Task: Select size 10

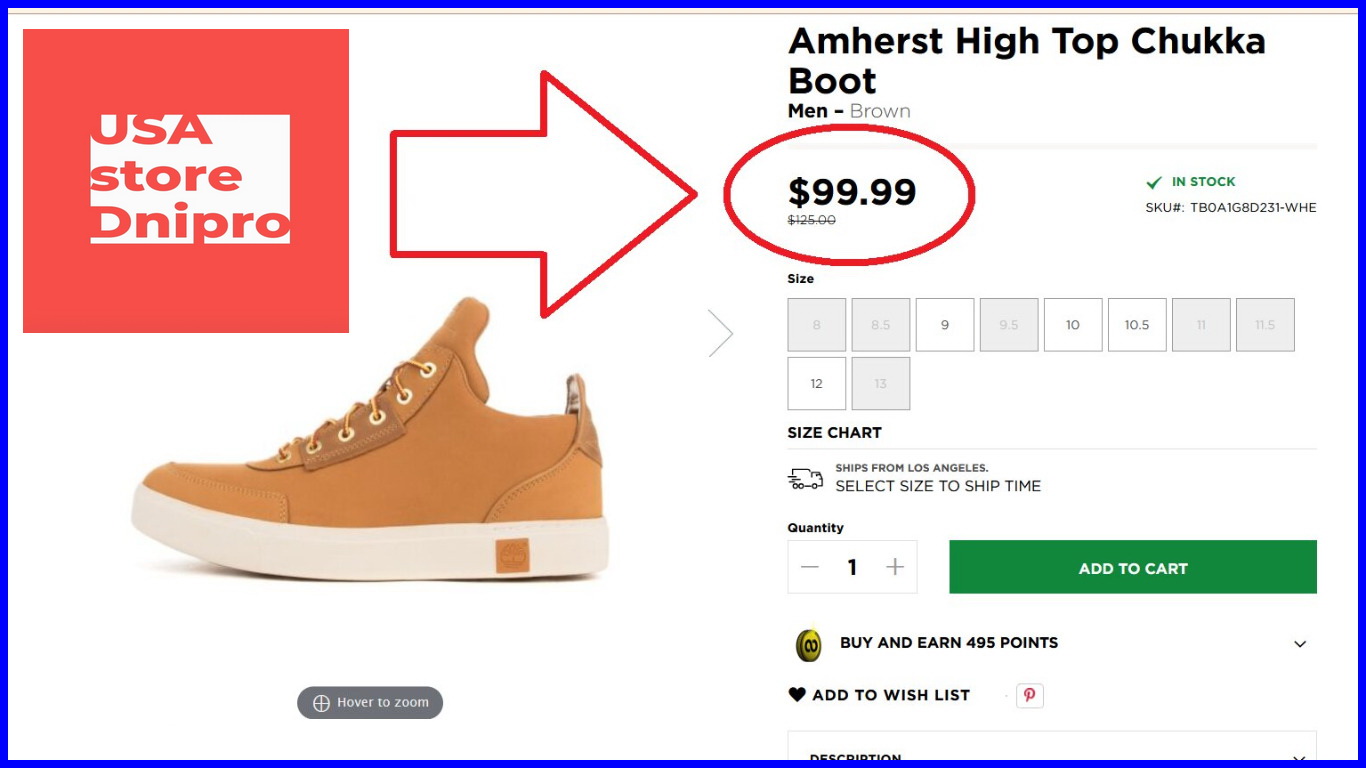Action: (x=1073, y=325)
